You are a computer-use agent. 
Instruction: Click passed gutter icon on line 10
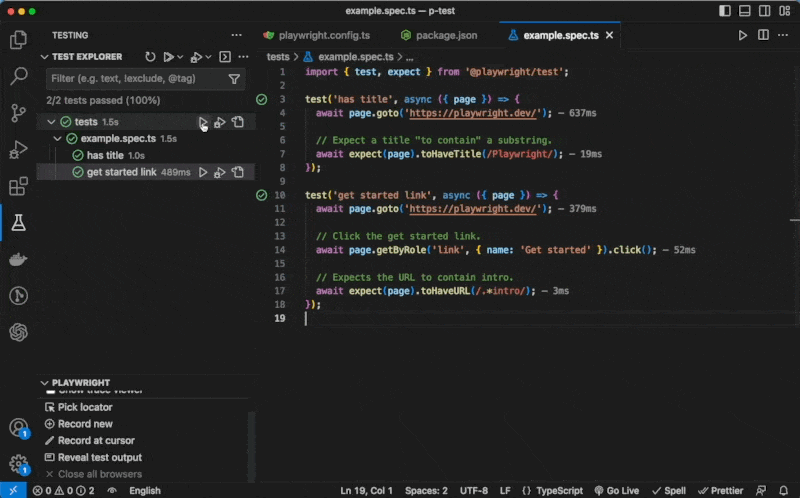pos(261,195)
